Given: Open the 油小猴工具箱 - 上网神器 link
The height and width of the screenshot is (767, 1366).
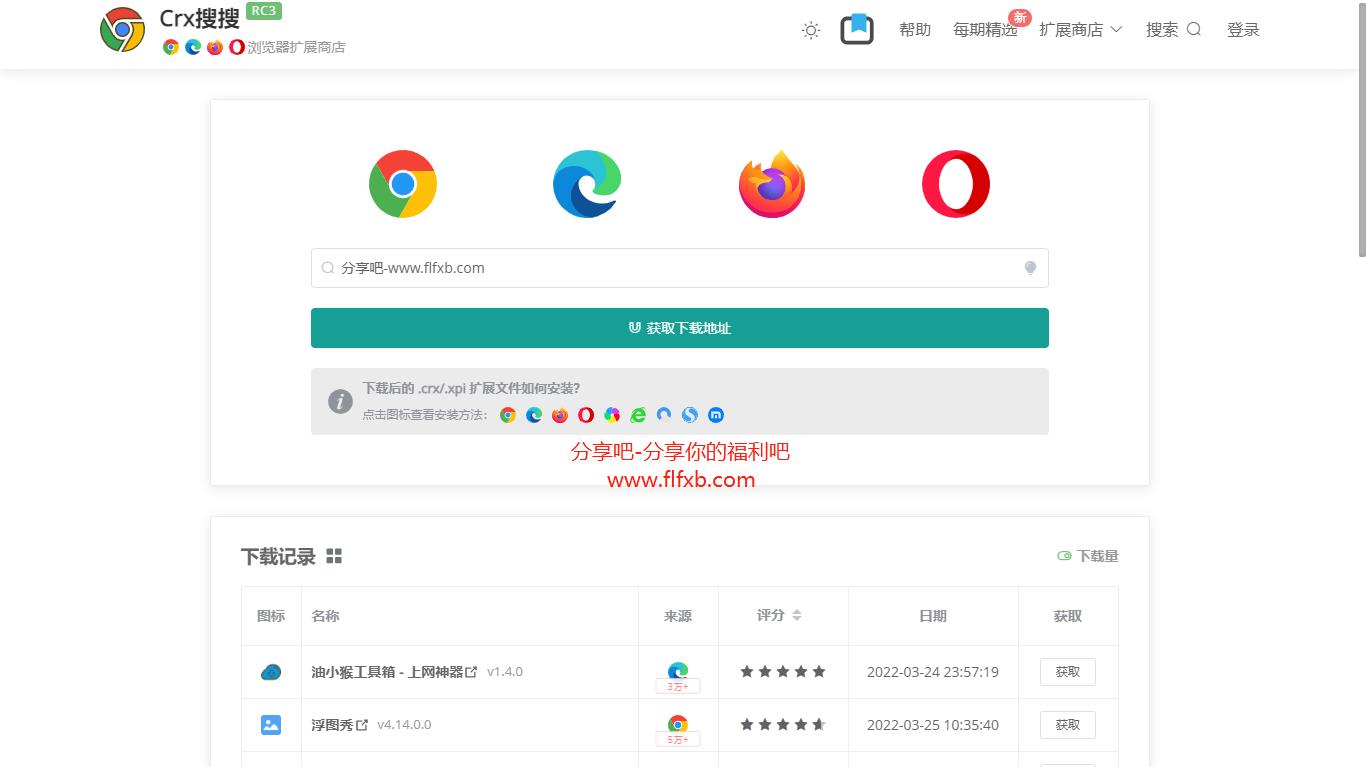Looking at the screenshot, I should (394, 672).
